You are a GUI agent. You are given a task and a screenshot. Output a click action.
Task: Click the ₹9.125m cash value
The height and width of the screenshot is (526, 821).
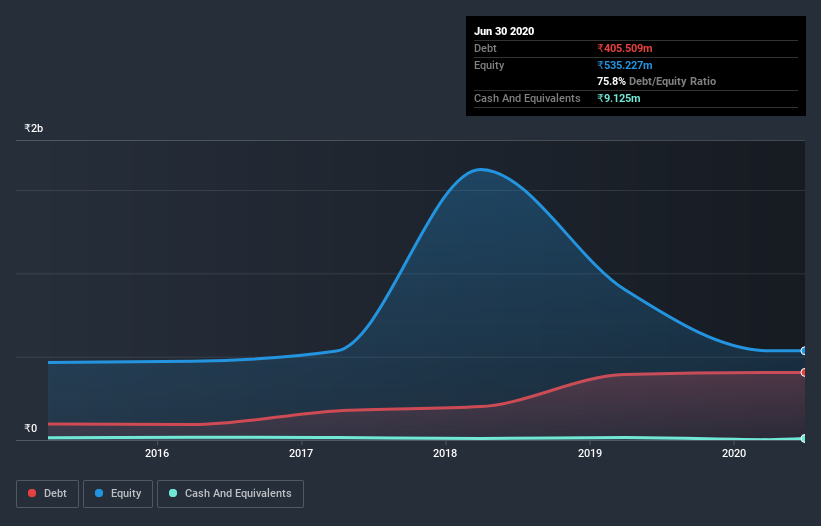click(x=619, y=98)
